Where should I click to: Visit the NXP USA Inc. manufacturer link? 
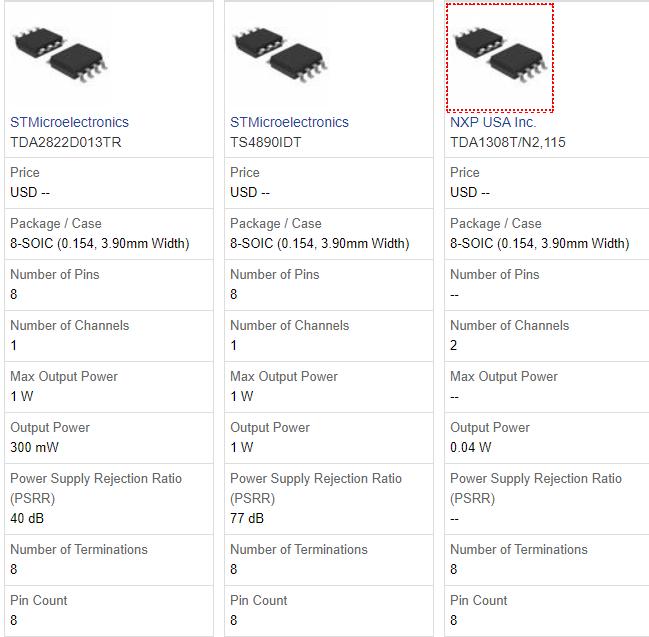tap(493, 122)
